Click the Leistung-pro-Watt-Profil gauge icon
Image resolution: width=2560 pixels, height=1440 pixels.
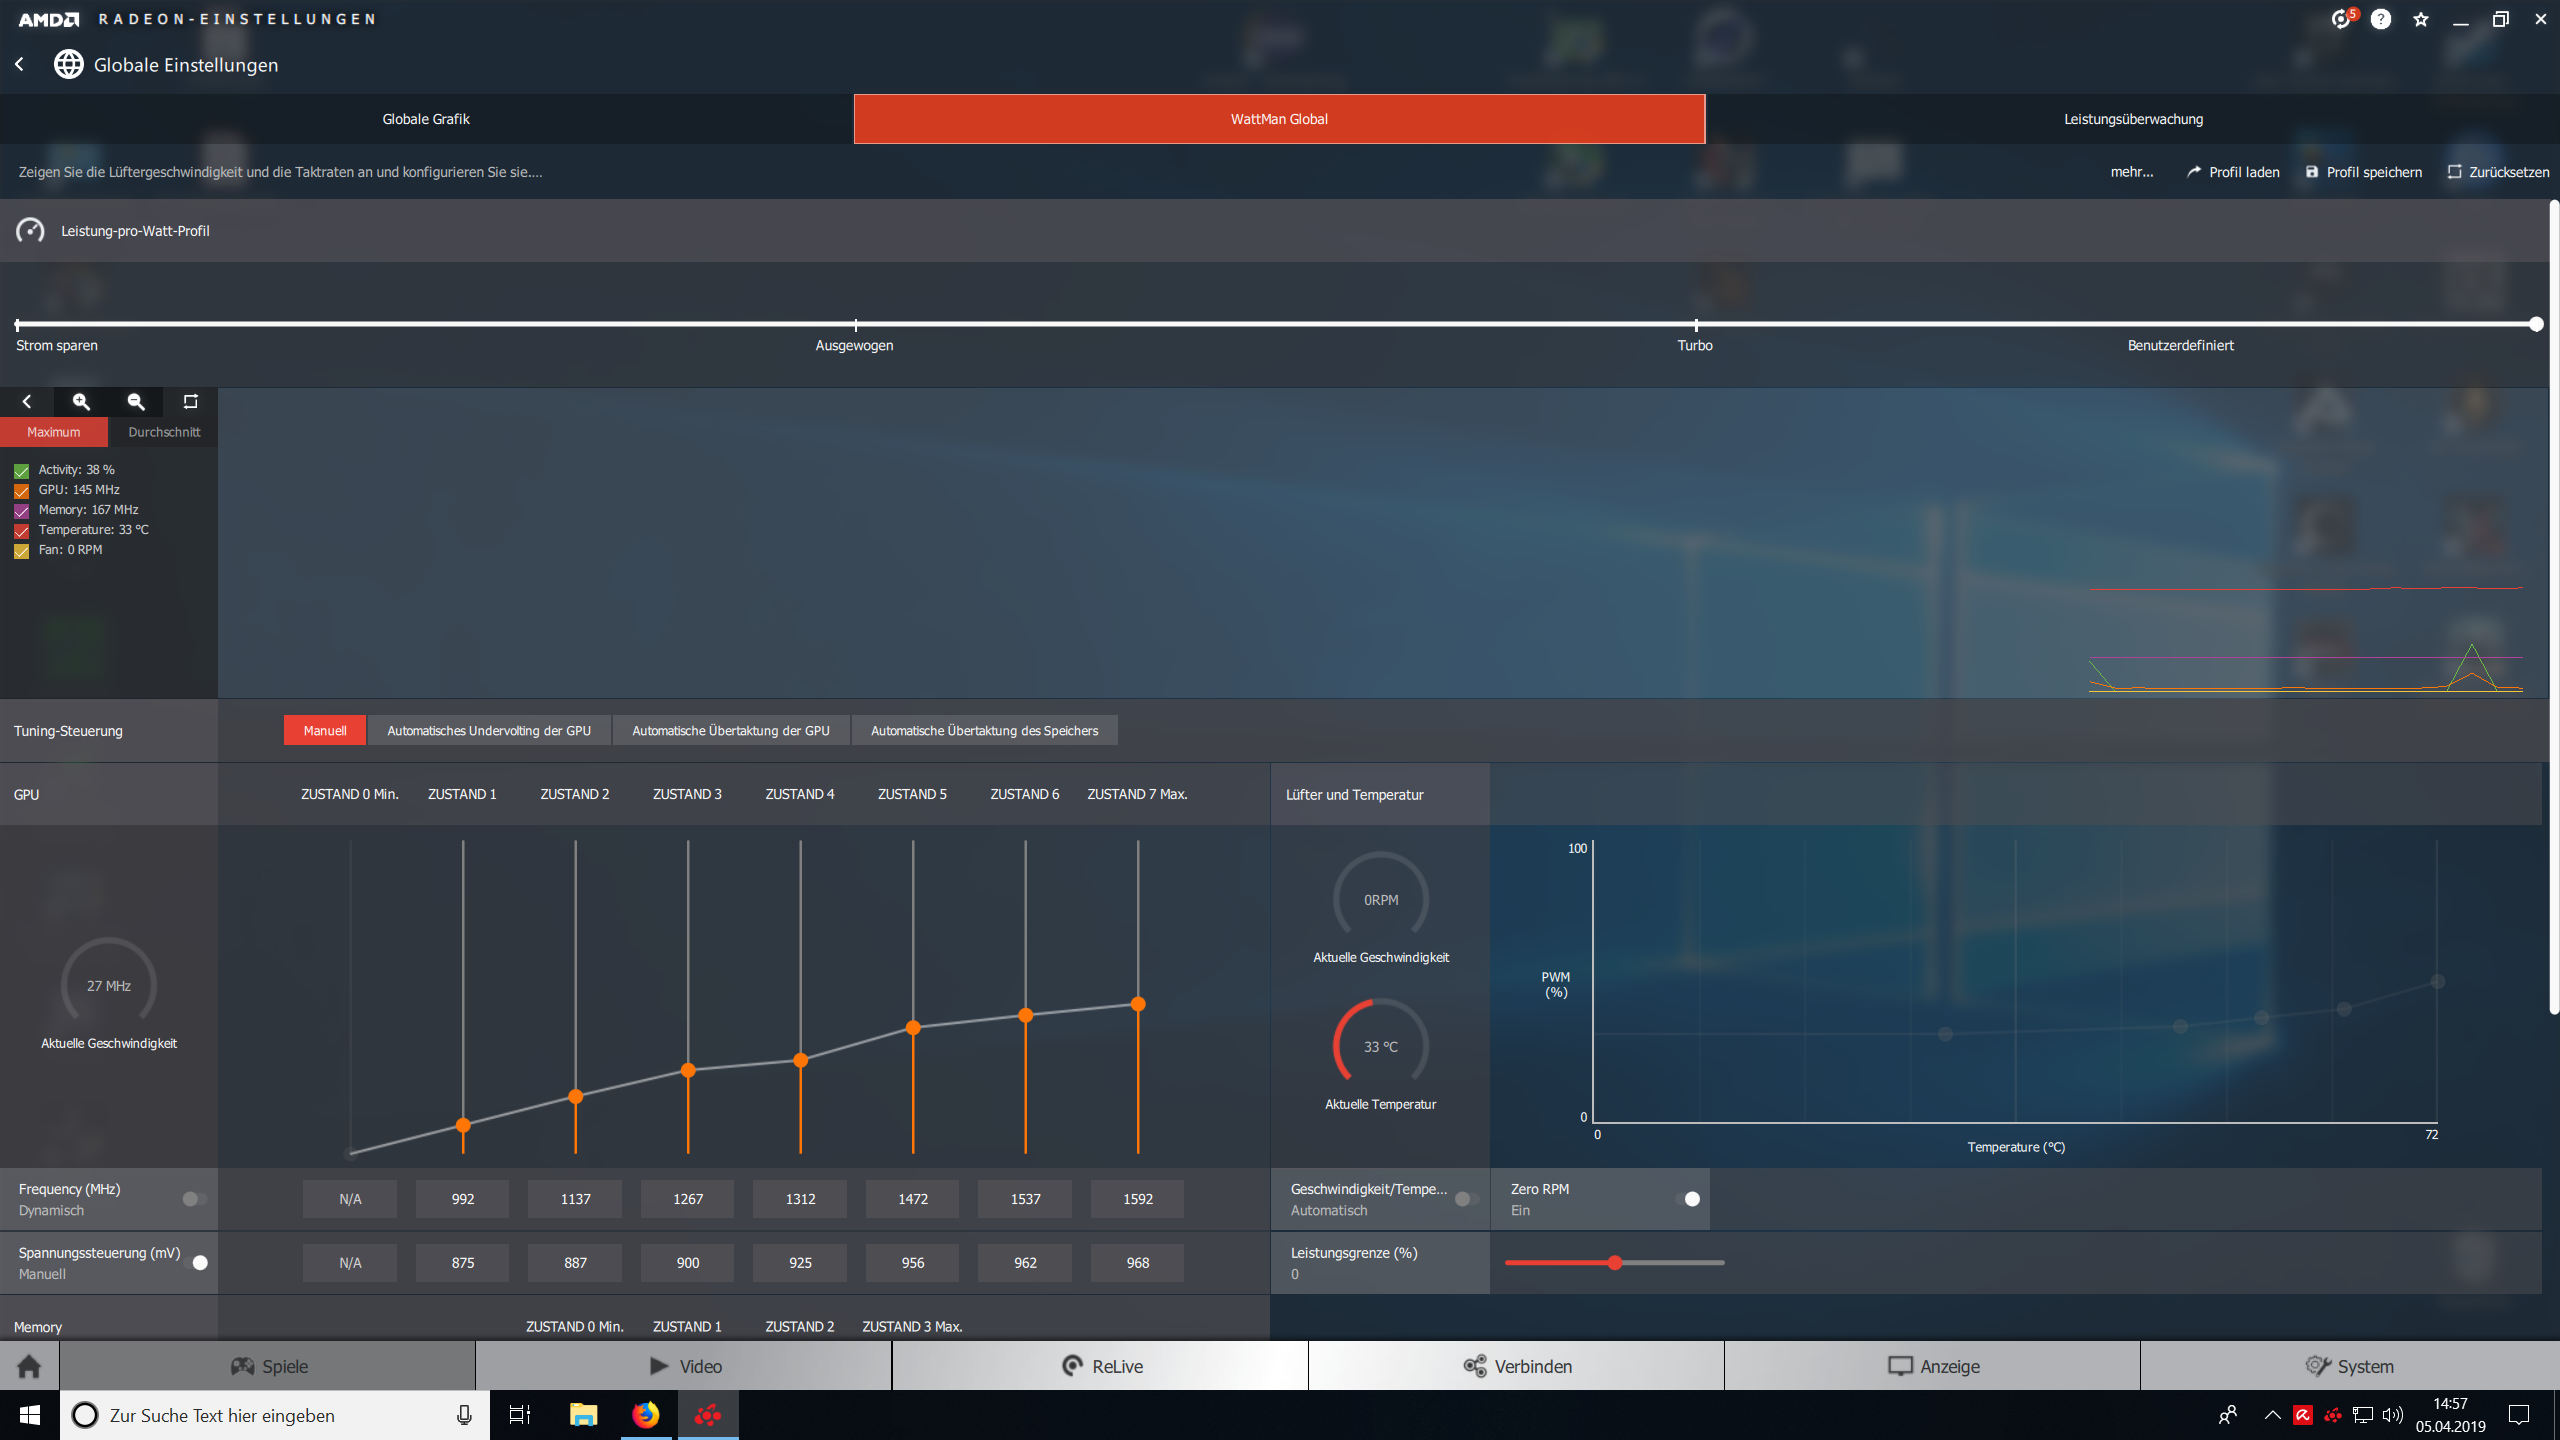(30, 231)
